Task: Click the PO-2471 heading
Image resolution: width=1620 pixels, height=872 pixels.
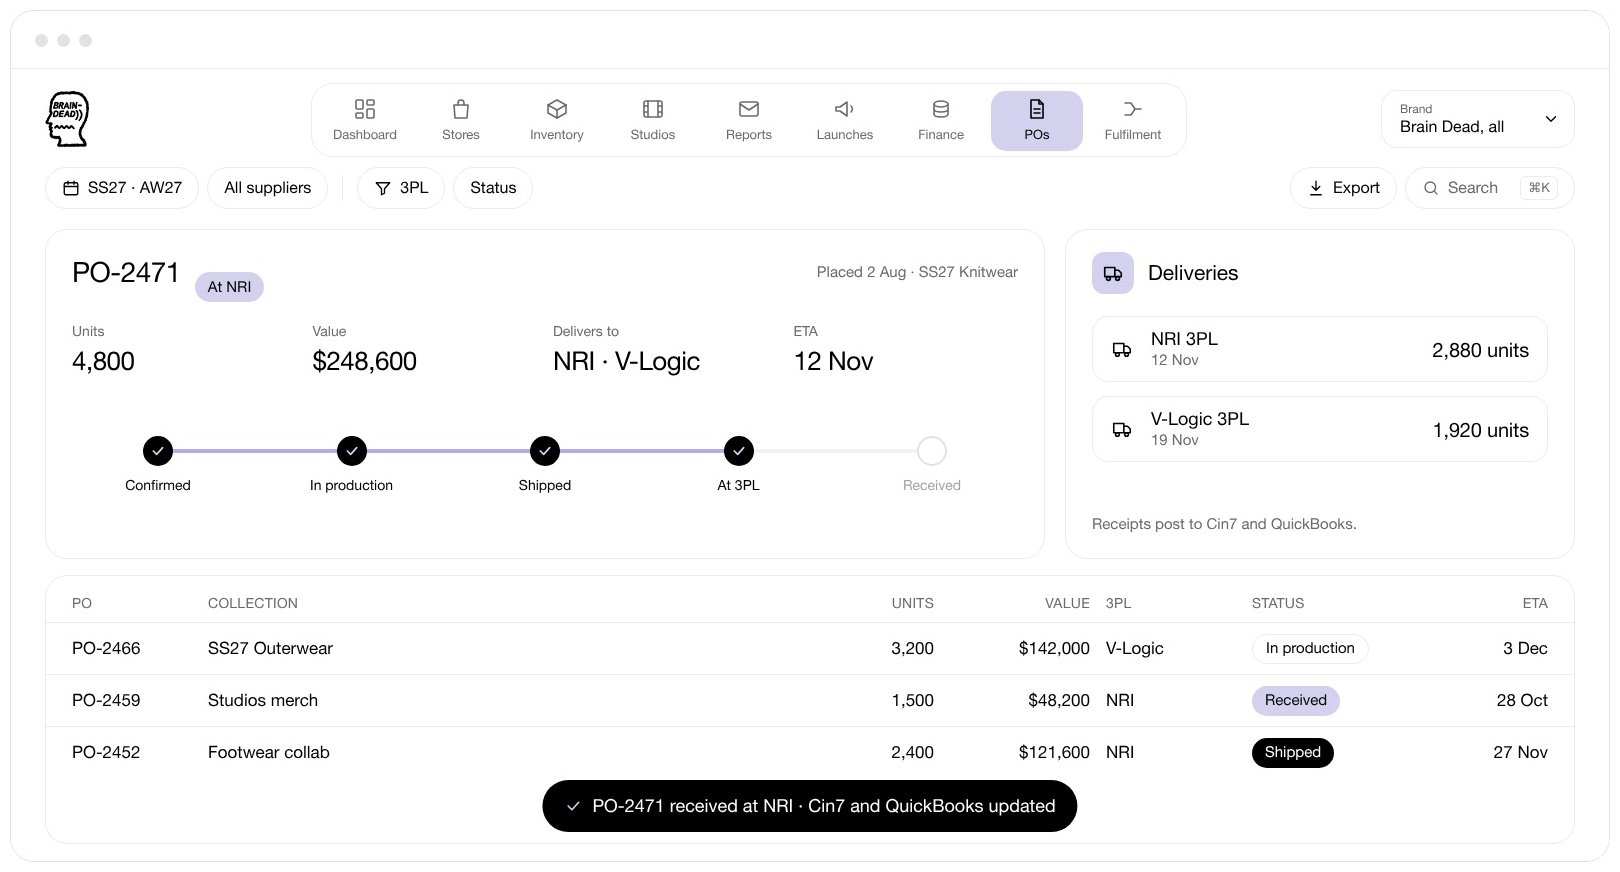Action: (x=126, y=273)
